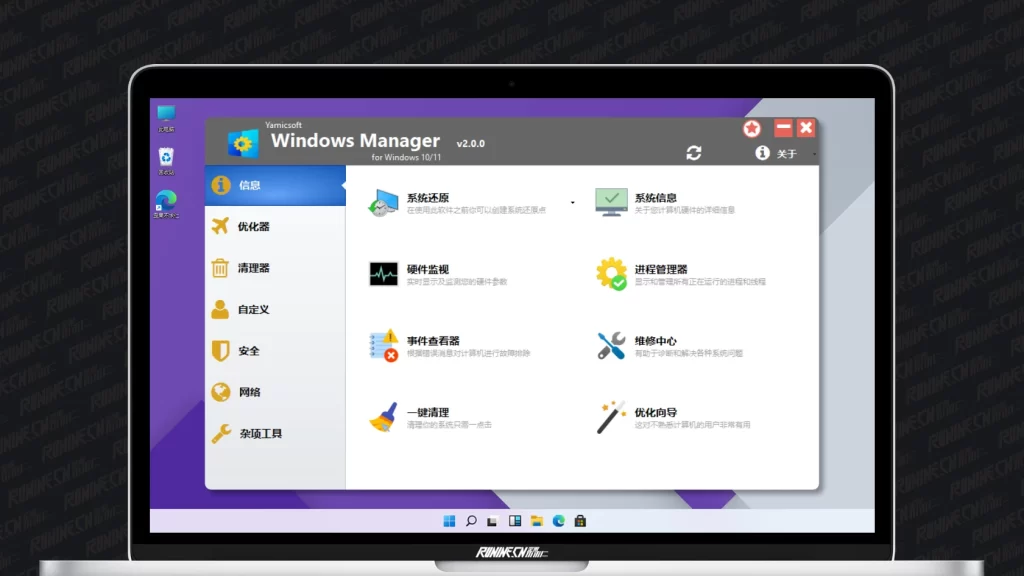1024x576 pixels.
Task: Start One-Click Cleaner (一键清理) broom icon
Action: (x=383, y=417)
